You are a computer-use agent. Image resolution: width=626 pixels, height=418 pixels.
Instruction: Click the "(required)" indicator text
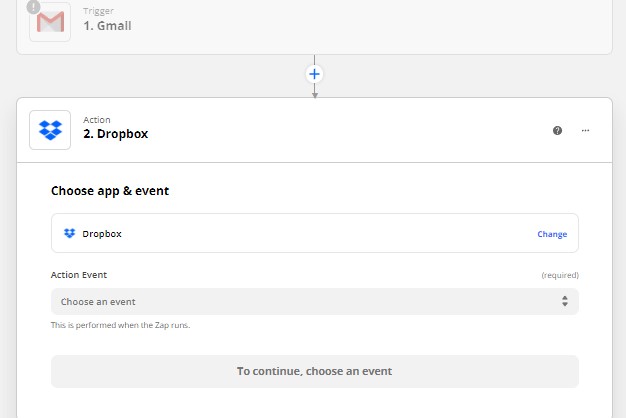click(x=560, y=274)
